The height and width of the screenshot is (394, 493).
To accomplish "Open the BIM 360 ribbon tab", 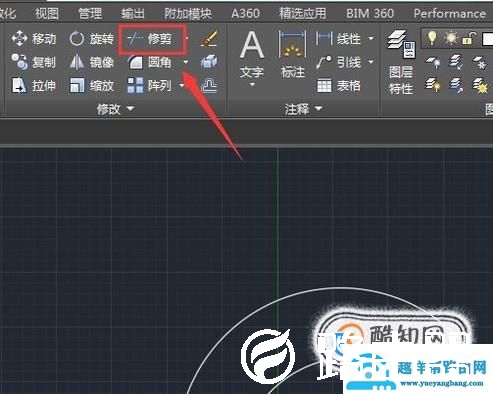I will 370,13.
